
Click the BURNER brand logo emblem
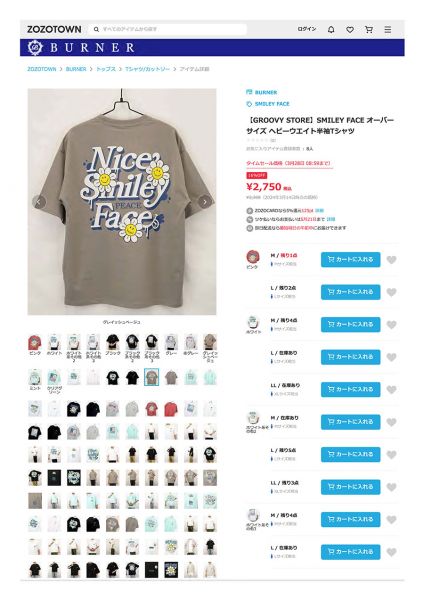click(35, 47)
